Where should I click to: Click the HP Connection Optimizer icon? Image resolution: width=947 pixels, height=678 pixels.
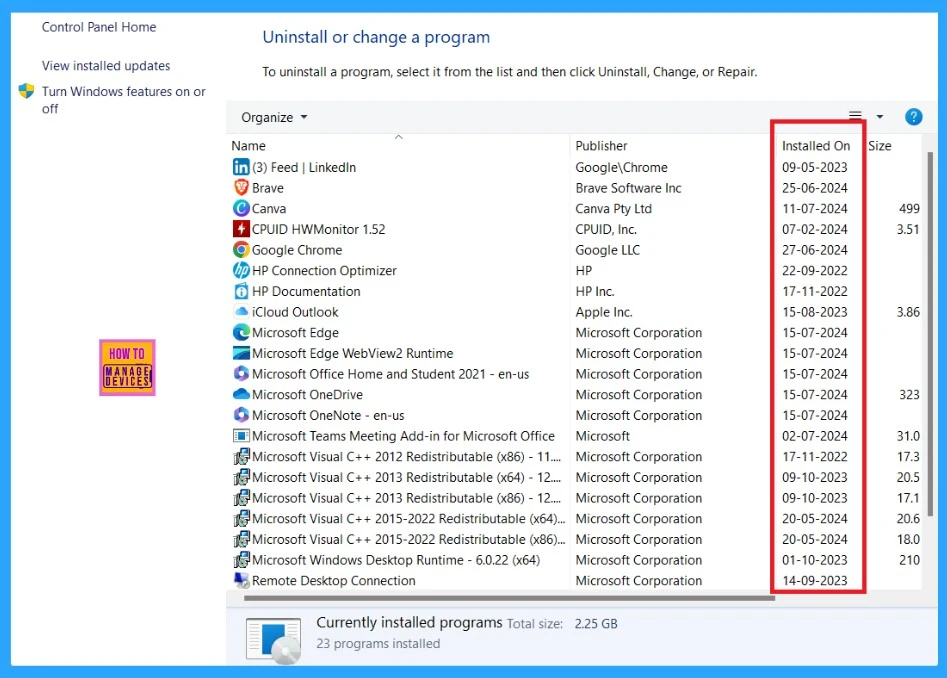point(241,270)
